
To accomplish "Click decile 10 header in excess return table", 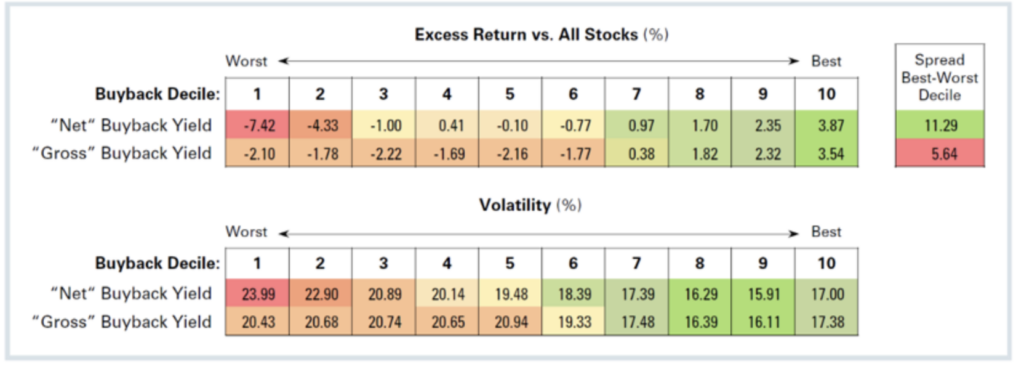I will (x=827, y=94).
